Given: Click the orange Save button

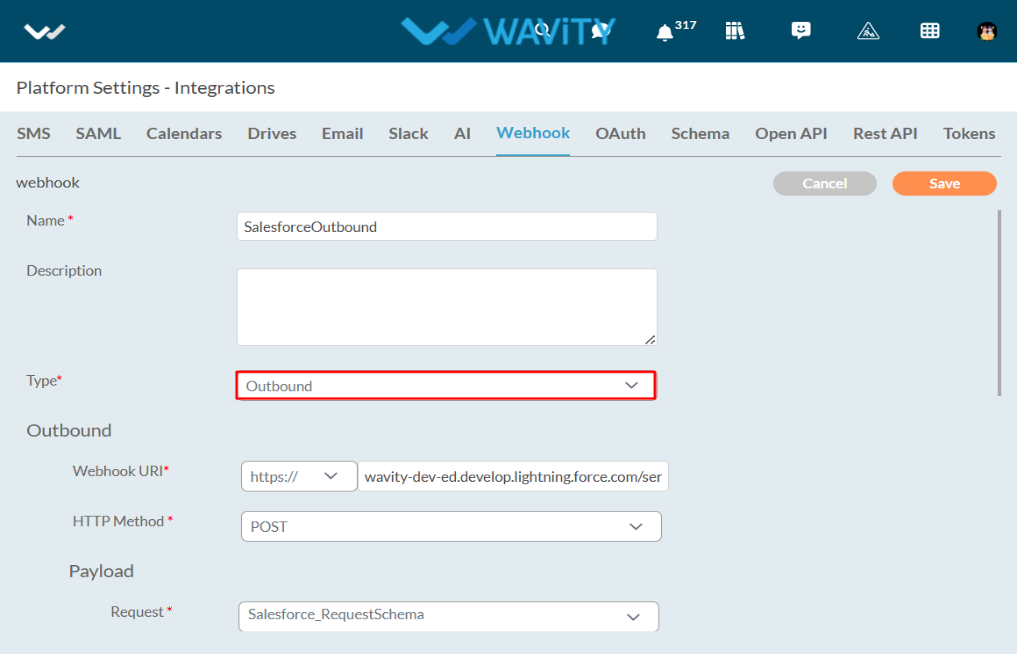Looking at the screenshot, I should click(x=944, y=184).
